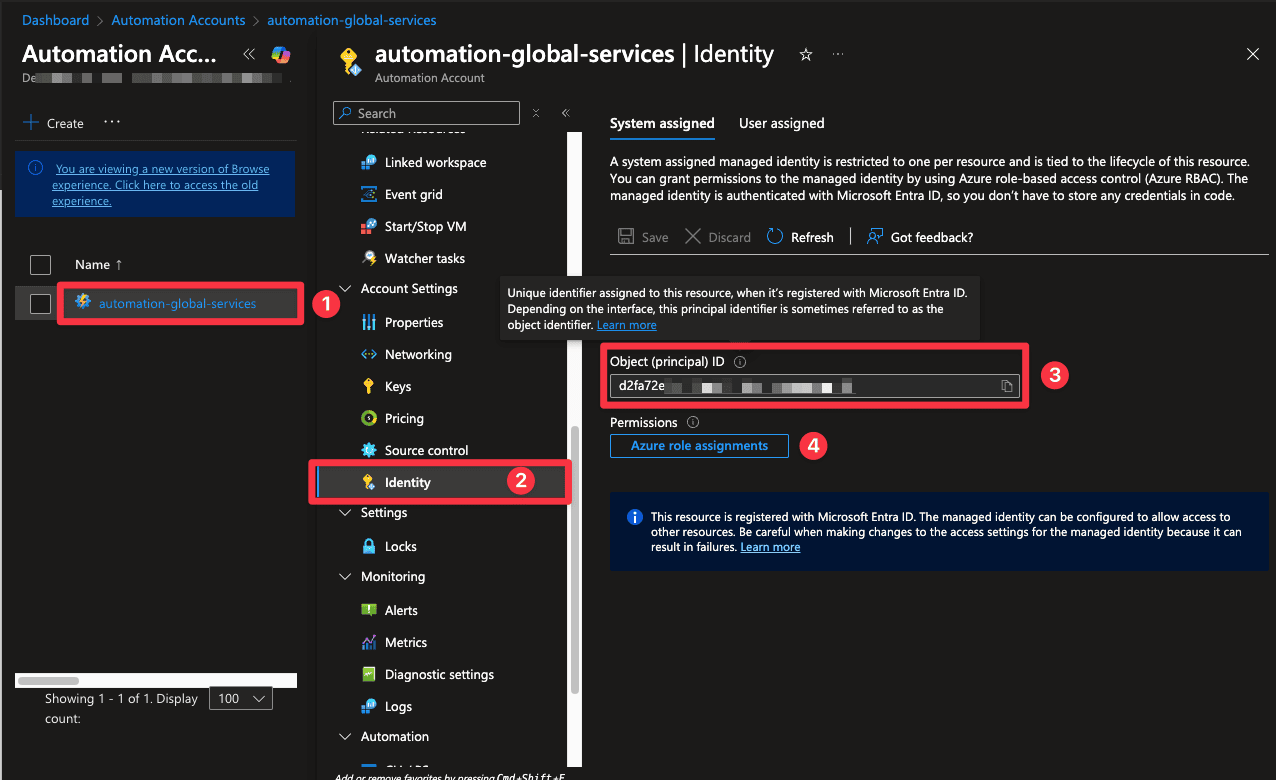1276x780 pixels.
Task: Open the Copilot icon in Automation Accounts header
Action: [x=281, y=54]
